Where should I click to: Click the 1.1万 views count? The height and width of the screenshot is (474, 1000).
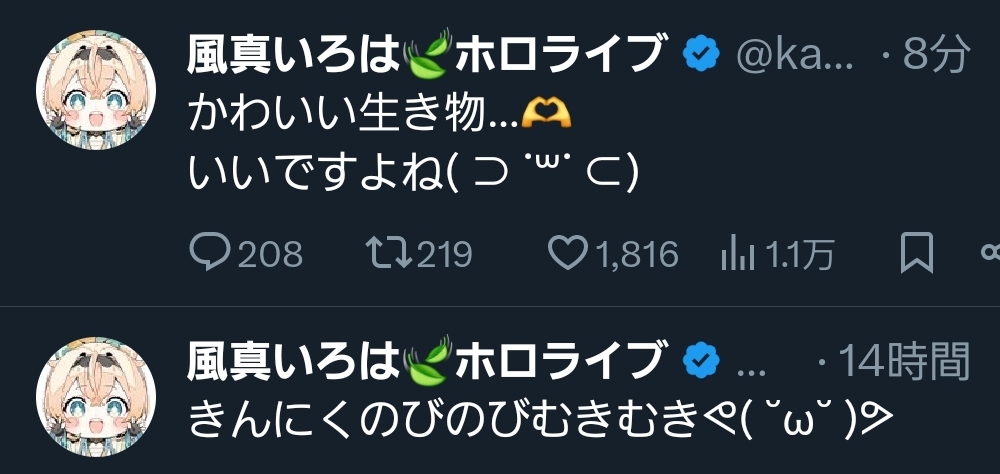click(799, 255)
